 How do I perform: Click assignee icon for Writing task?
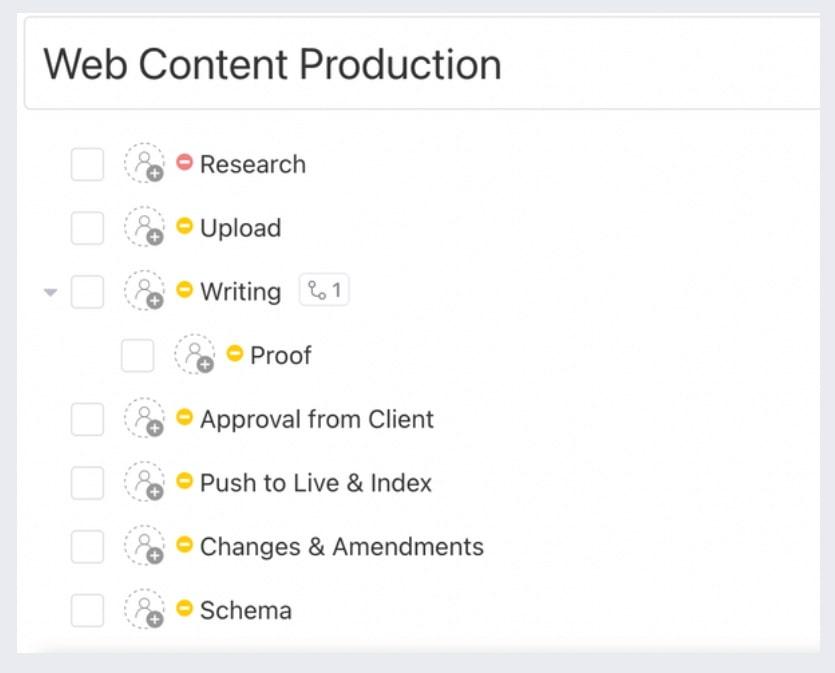click(x=144, y=292)
